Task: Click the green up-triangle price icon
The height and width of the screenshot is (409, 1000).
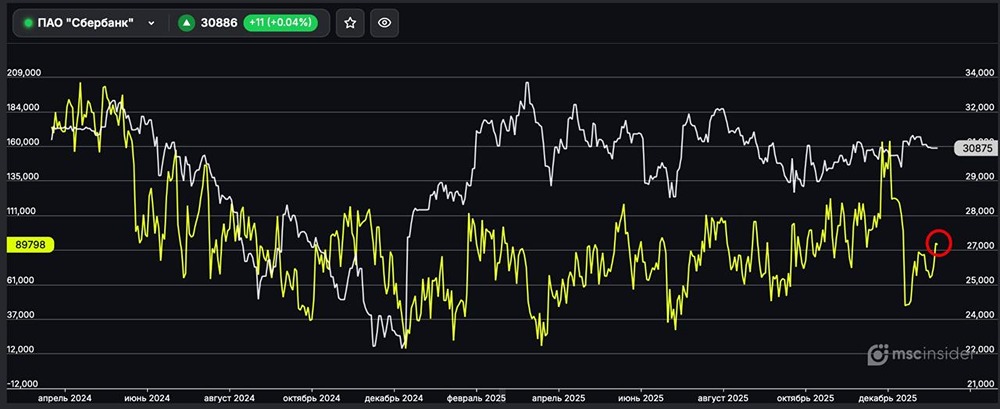Action: point(186,23)
